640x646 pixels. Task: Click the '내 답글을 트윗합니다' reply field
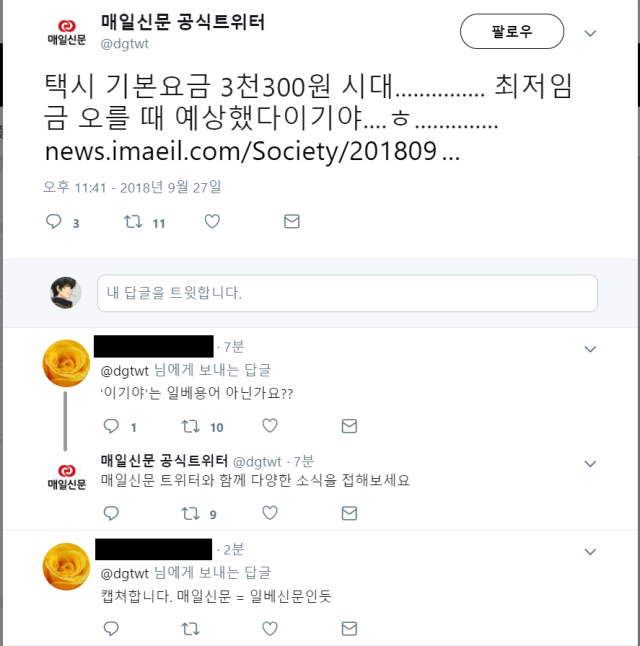(x=347, y=293)
